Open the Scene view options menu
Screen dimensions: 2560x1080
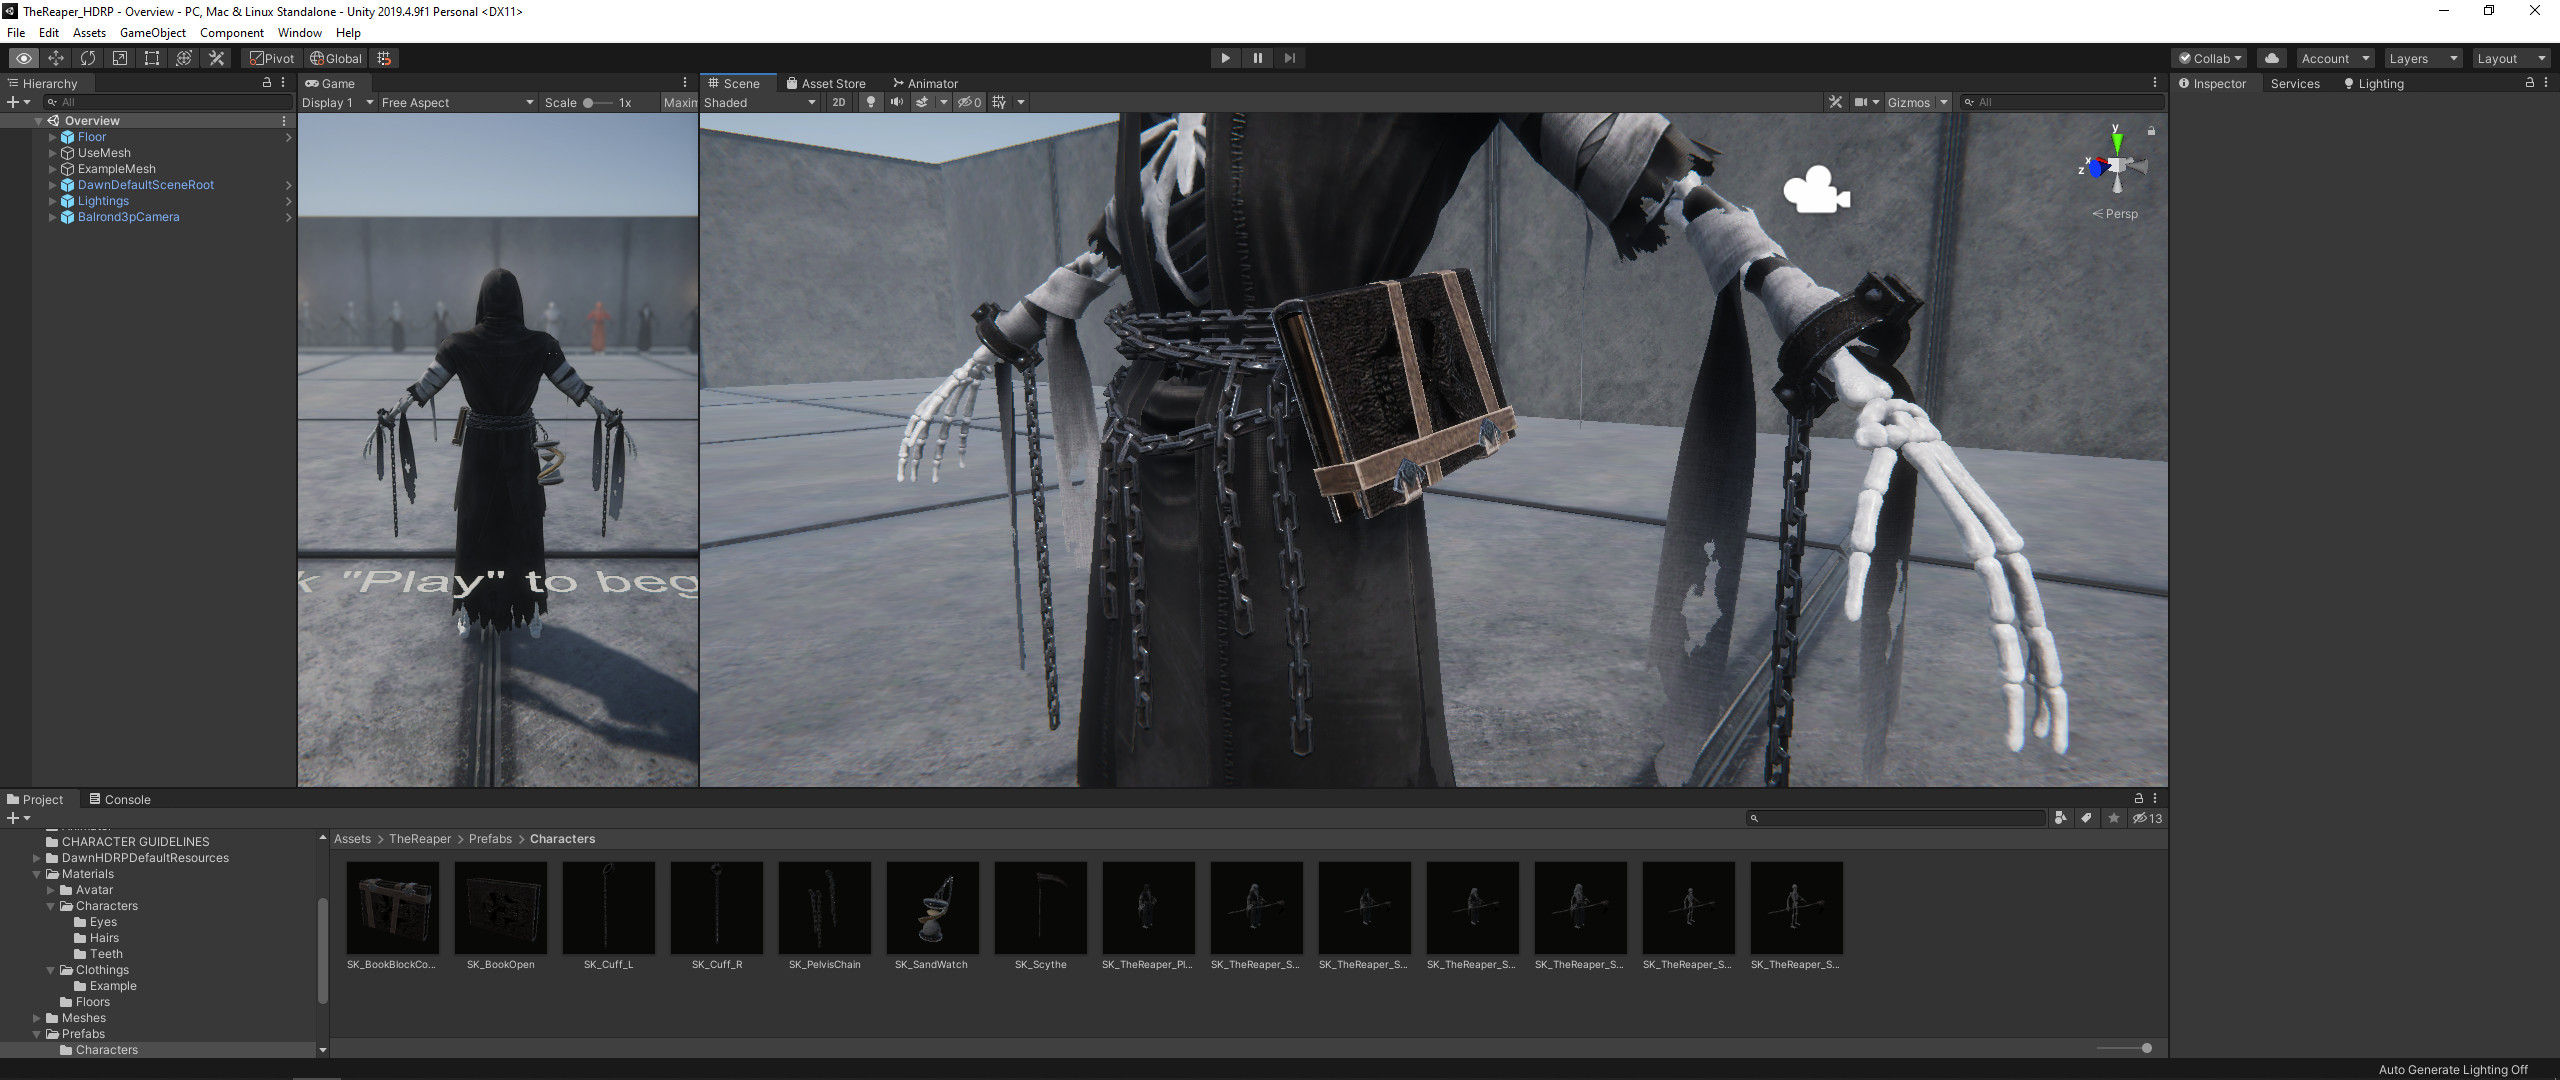coord(2155,83)
